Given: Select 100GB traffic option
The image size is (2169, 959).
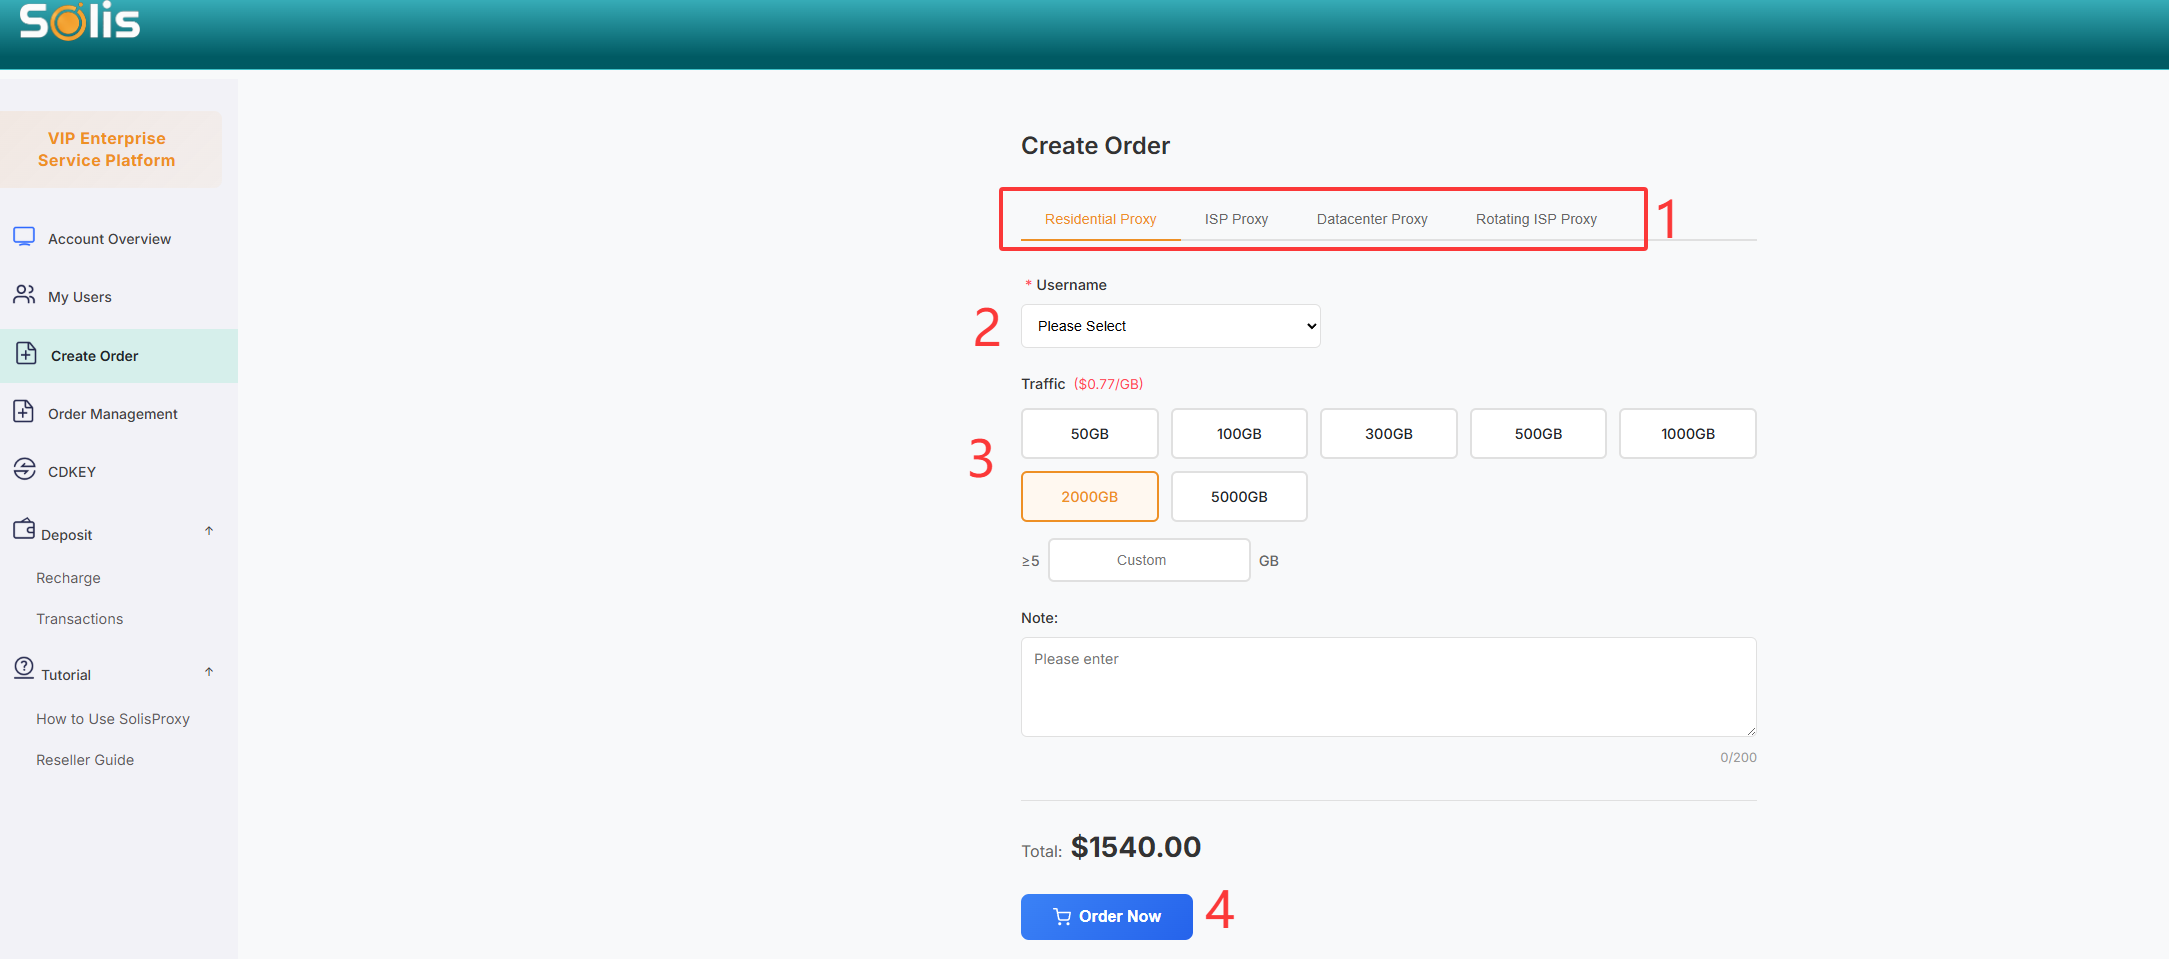Looking at the screenshot, I should pos(1239,434).
